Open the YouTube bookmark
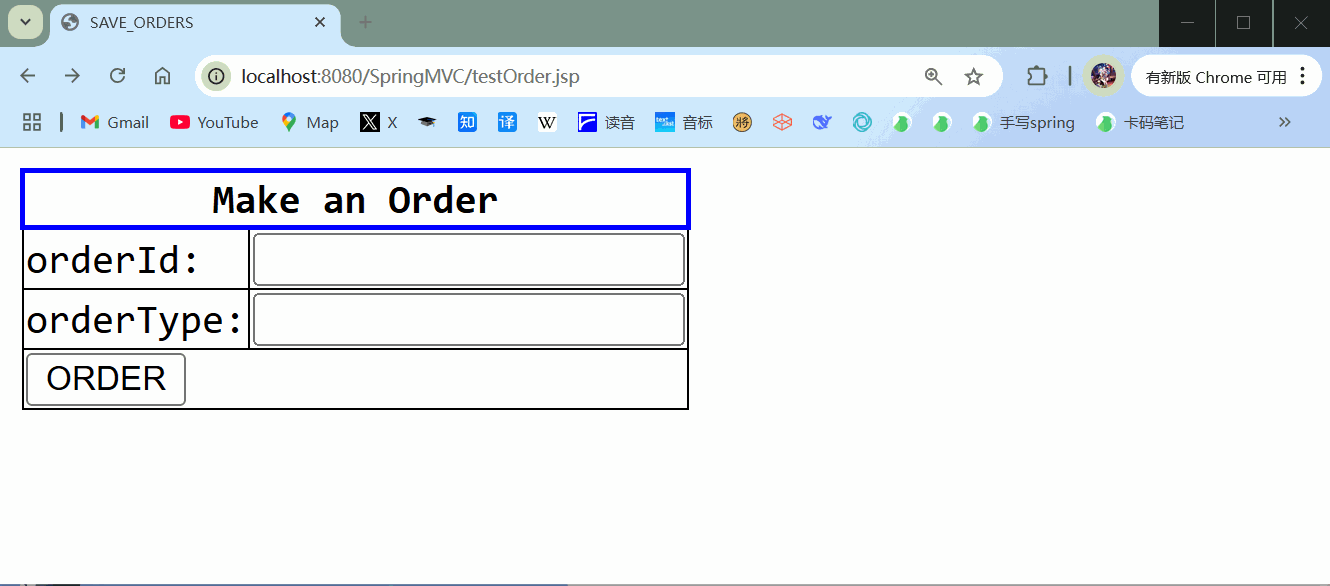This screenshot has width=1330, height=586. (x=214, y=122)
